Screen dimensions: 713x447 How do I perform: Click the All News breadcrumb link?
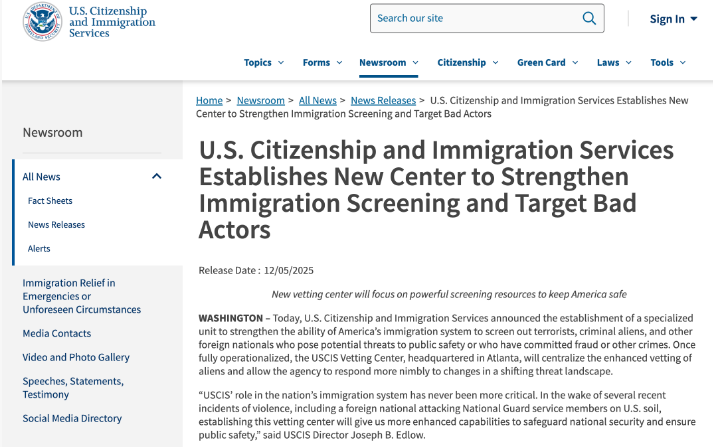[318, 101]
